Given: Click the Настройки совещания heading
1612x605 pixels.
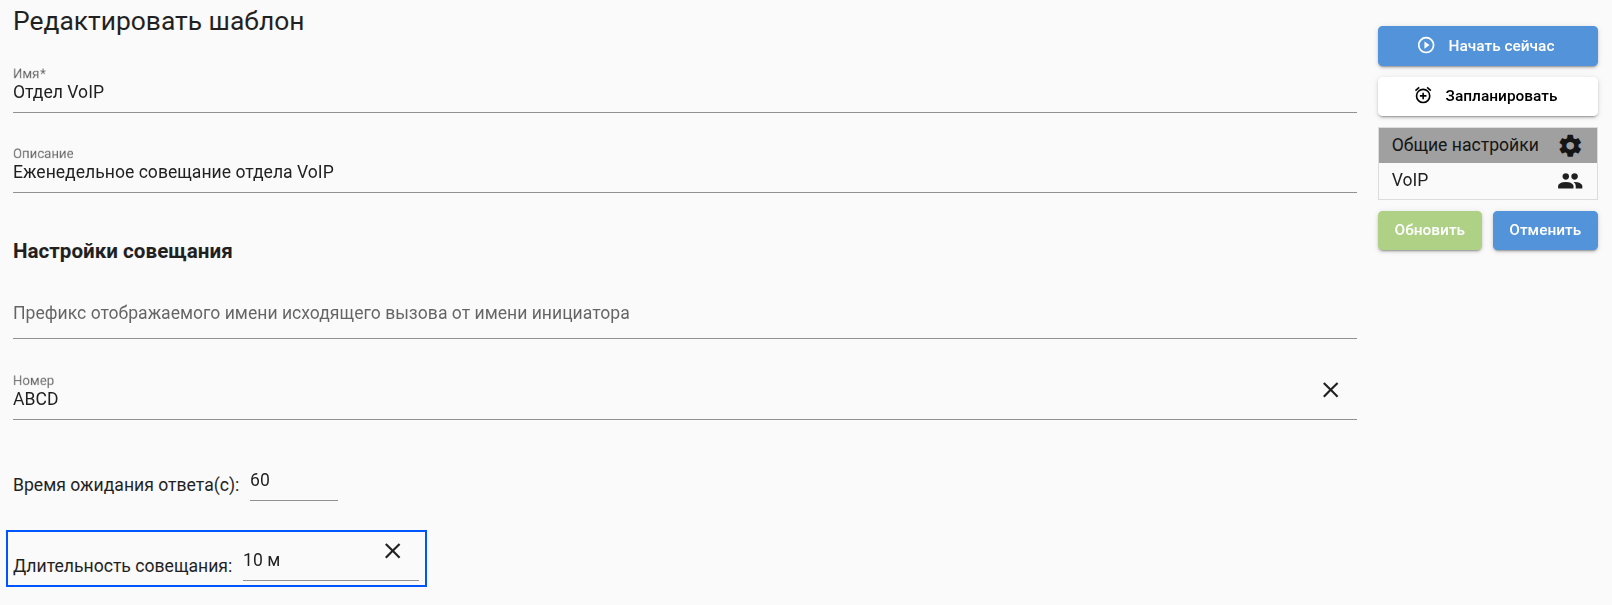Looking at the screenshot, I should (x=123, y=252).
